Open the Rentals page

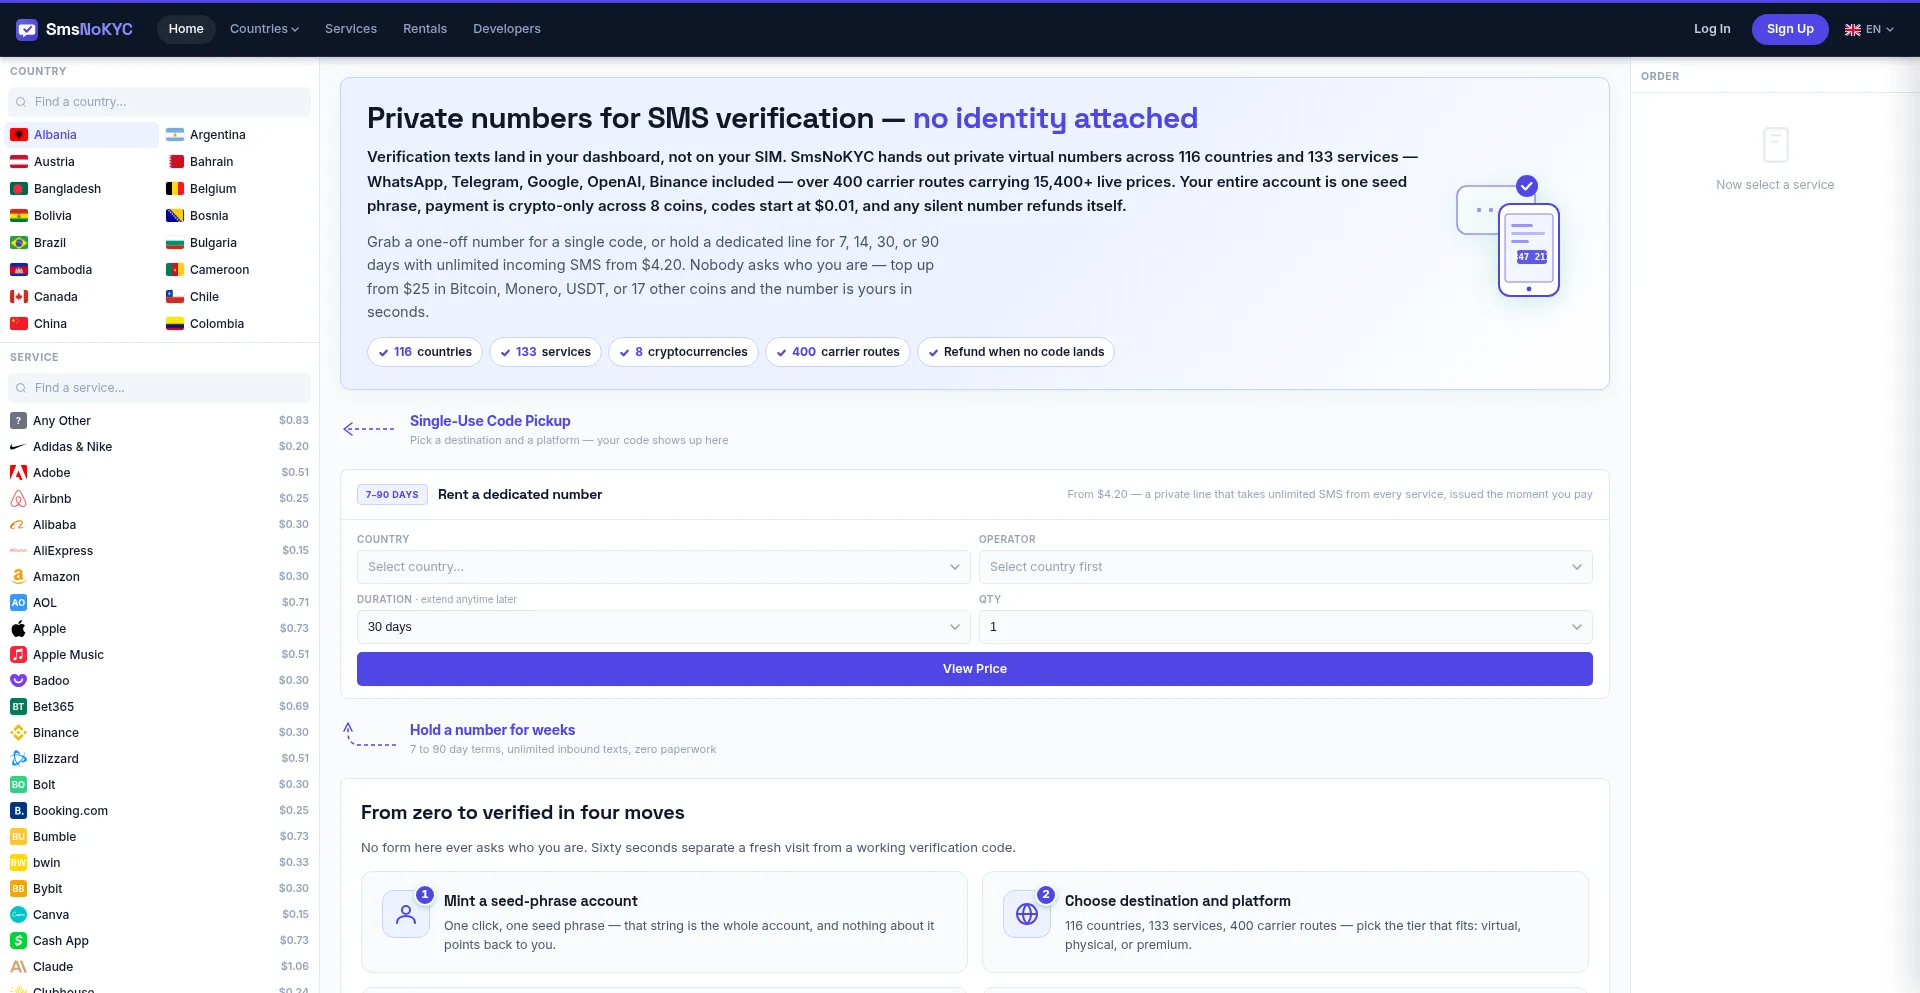point(425,29)
